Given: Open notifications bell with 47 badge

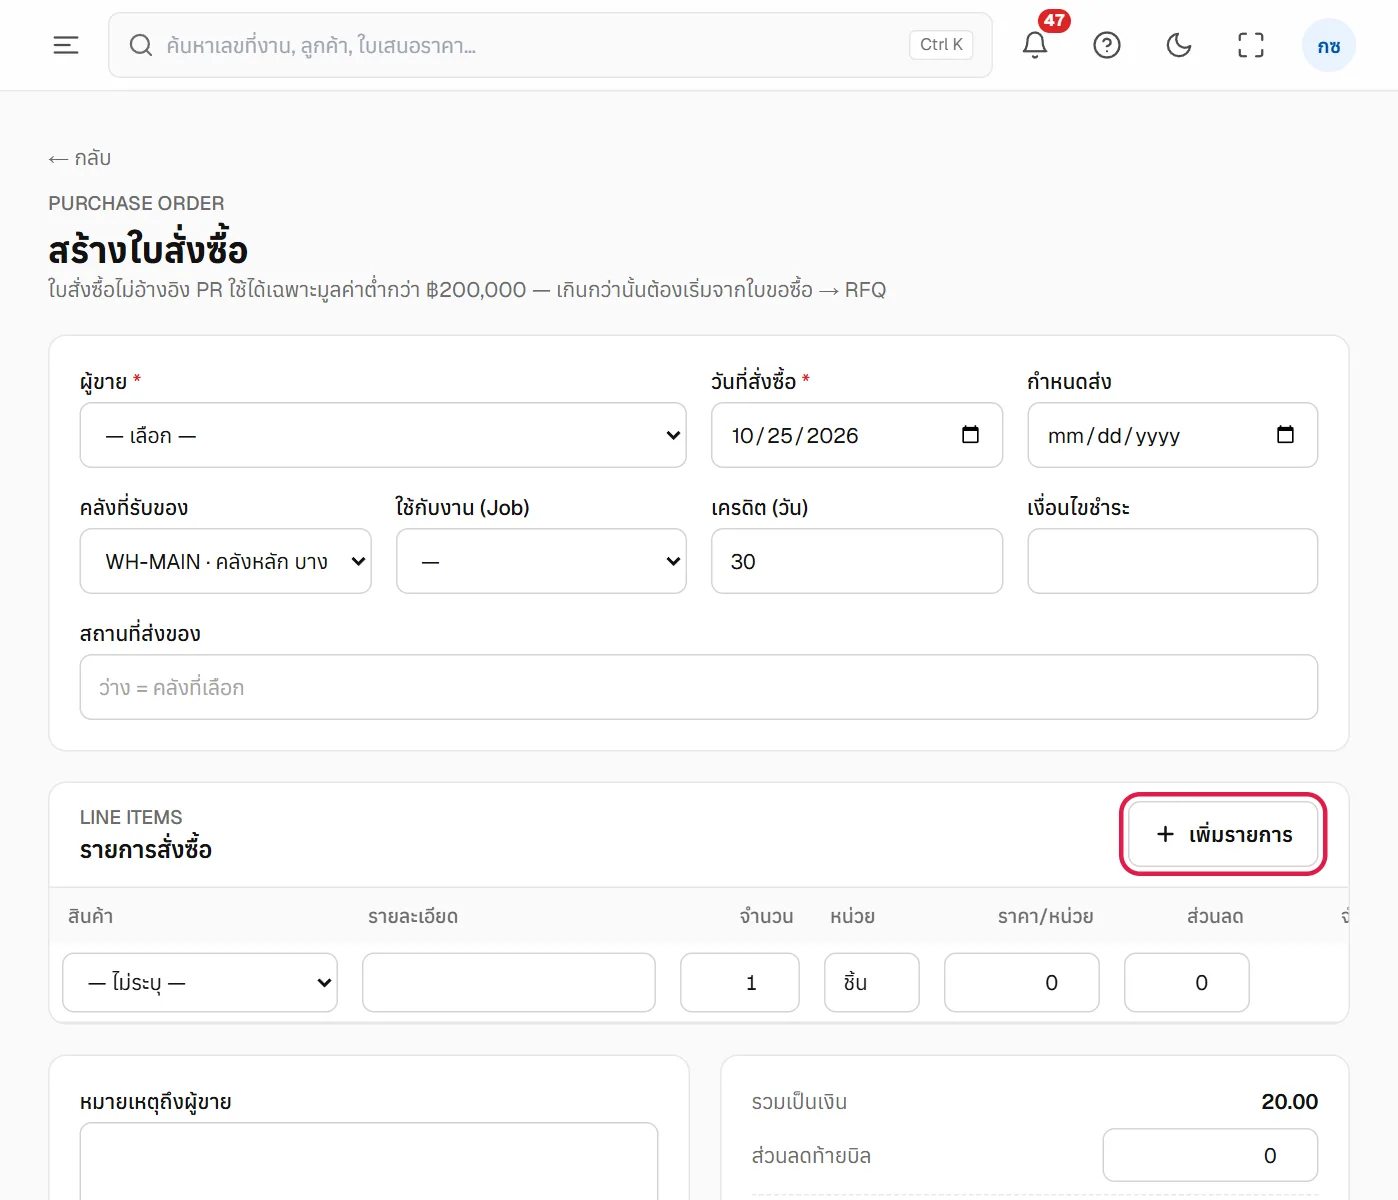Looking at the screenshot, I should 1035,45.
